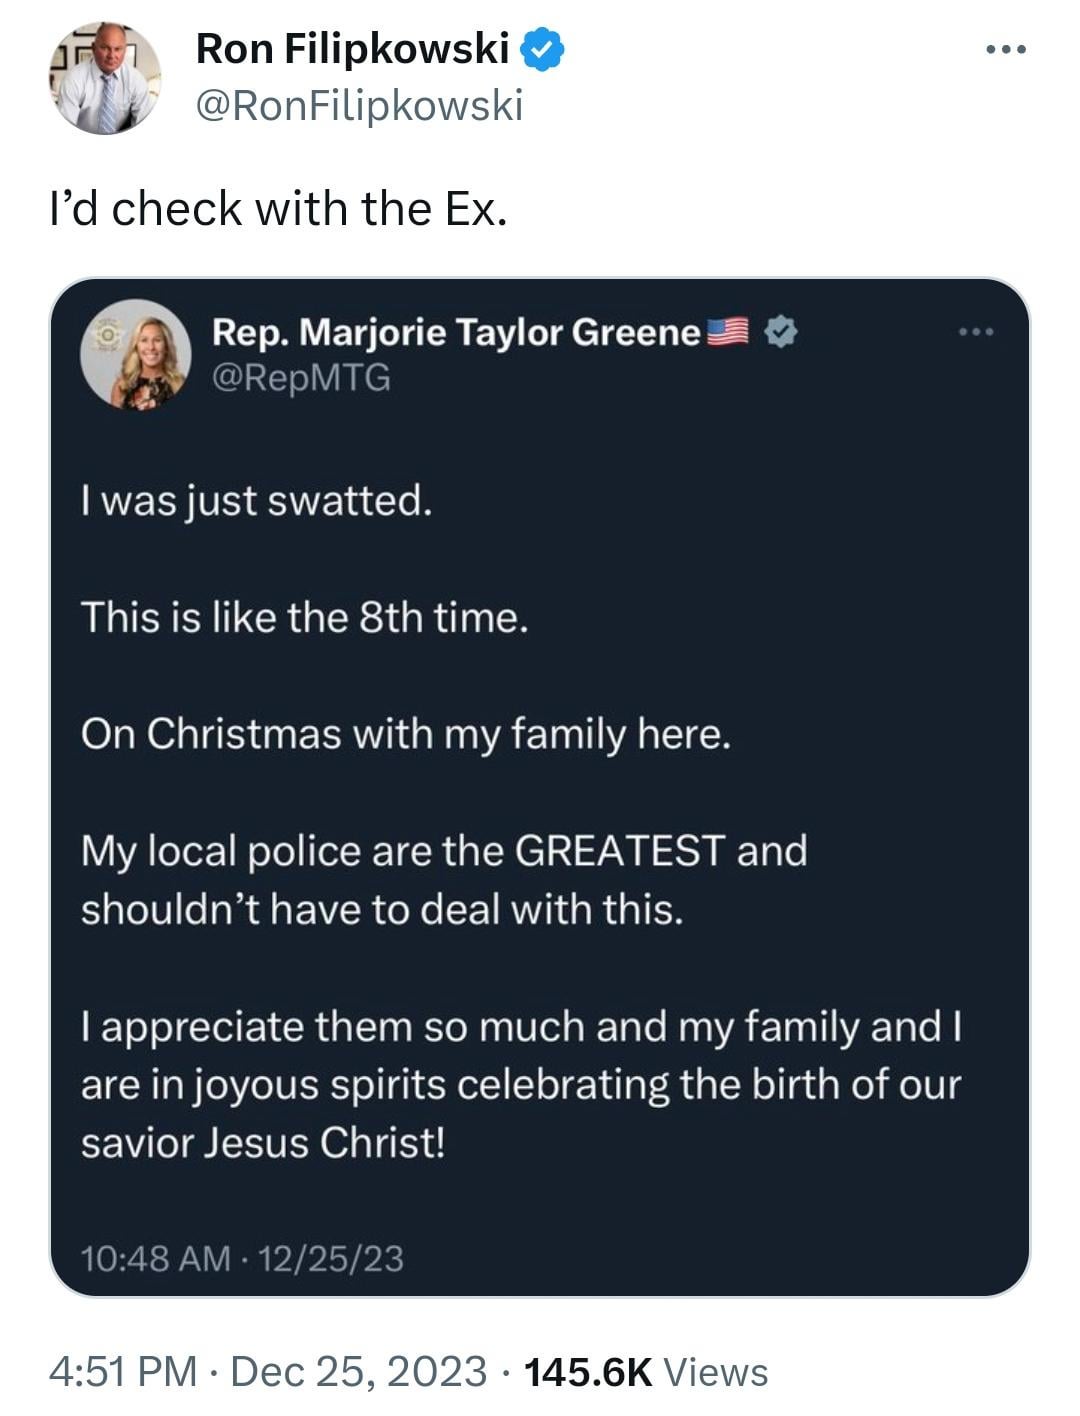The height and width of the screenshot is (1416, 1080).
Task: Go to the @RepMTG handle
Action: click(x=301, y=378)
